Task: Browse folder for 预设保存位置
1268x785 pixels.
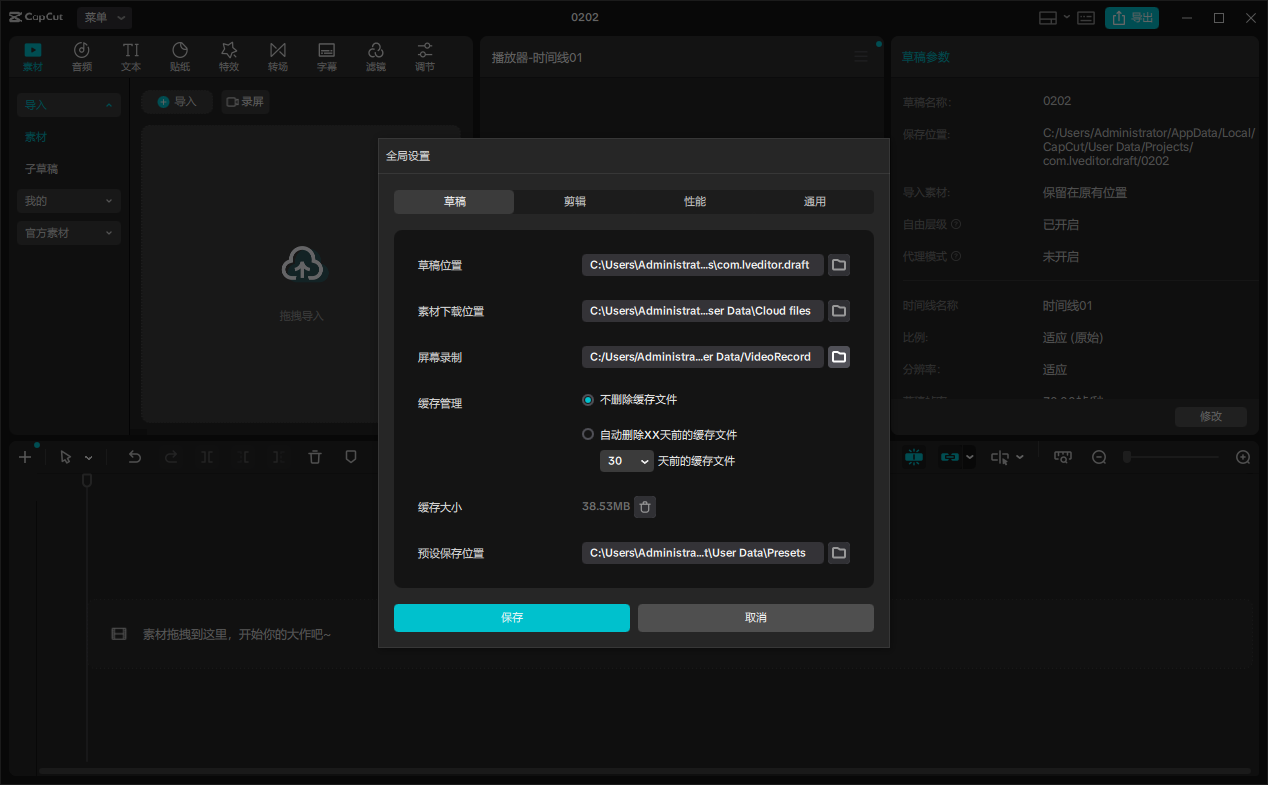Action: coord(839,553)
